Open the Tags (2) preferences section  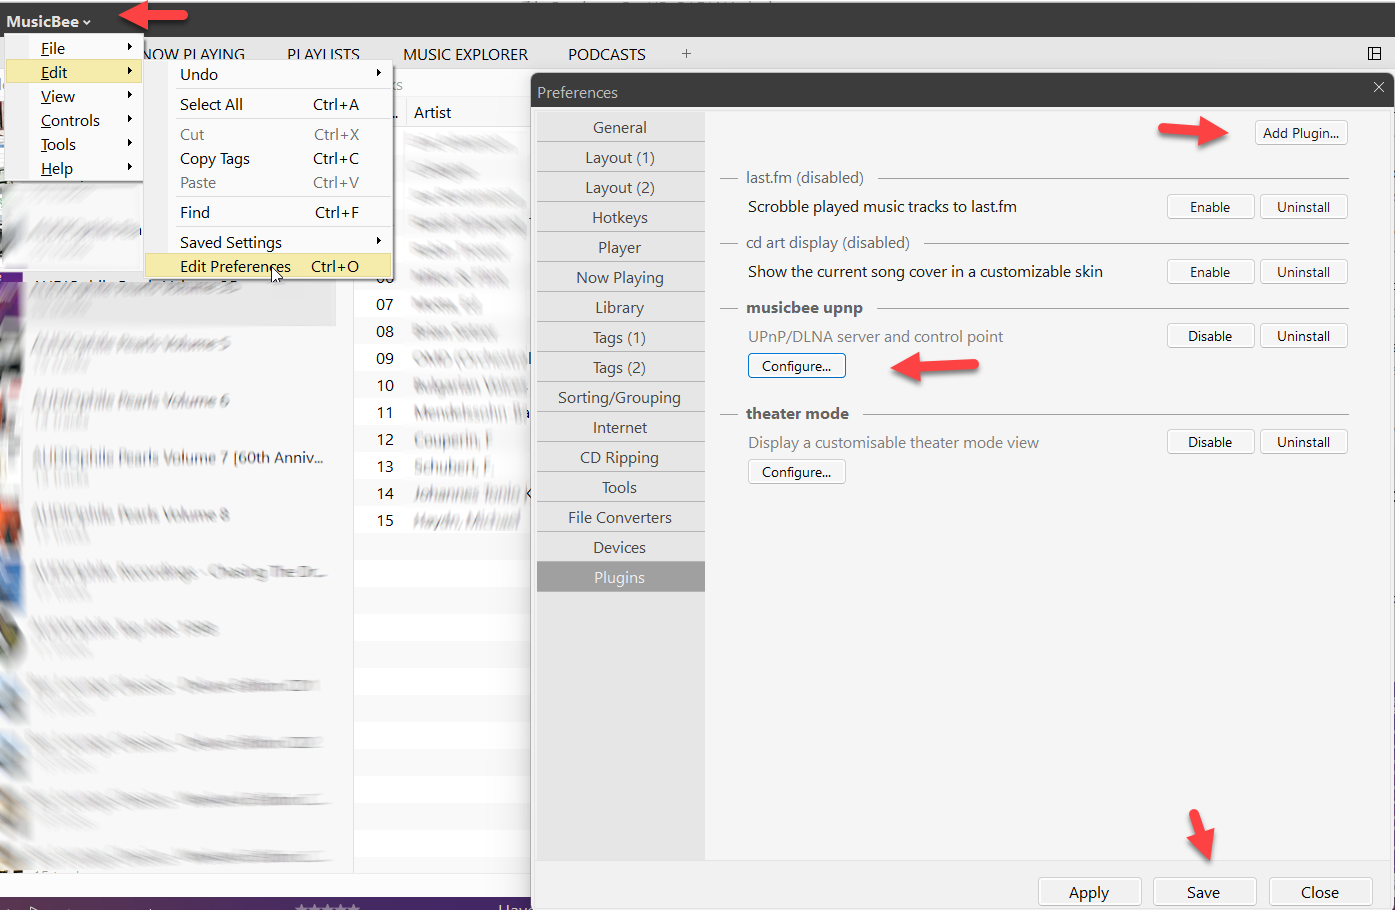tap(620, 367)
